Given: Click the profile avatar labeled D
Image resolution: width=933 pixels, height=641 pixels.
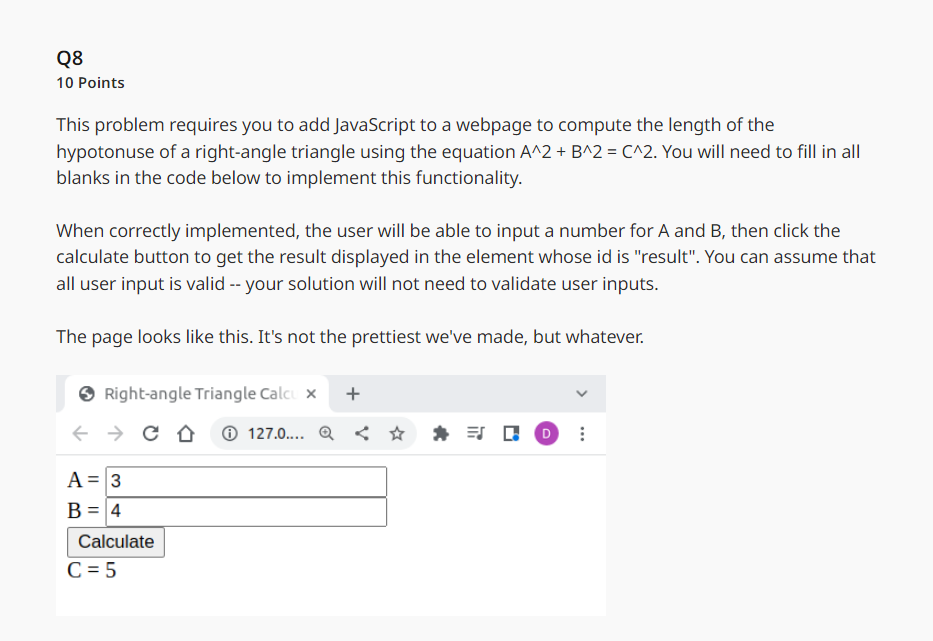Looking at the screenshot, I should pyautogui.click(x=545, y=433).
